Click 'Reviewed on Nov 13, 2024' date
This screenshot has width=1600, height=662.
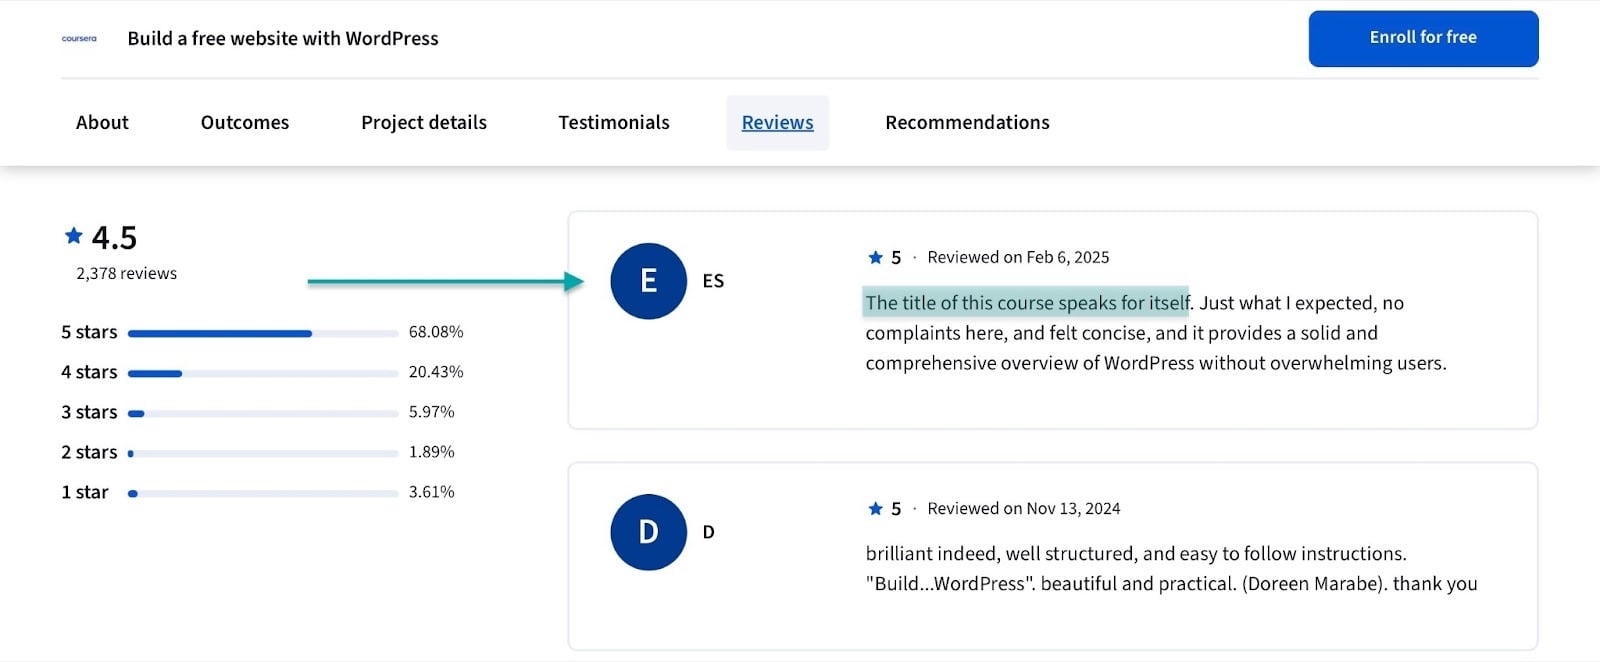[1024, 508]
